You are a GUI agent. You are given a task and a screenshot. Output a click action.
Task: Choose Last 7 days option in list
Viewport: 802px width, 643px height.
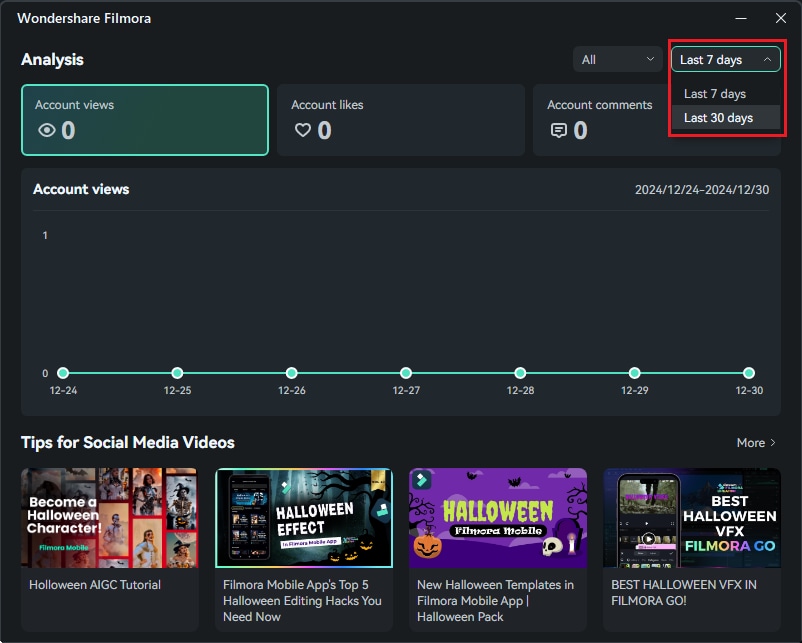[x=725, y=94]
